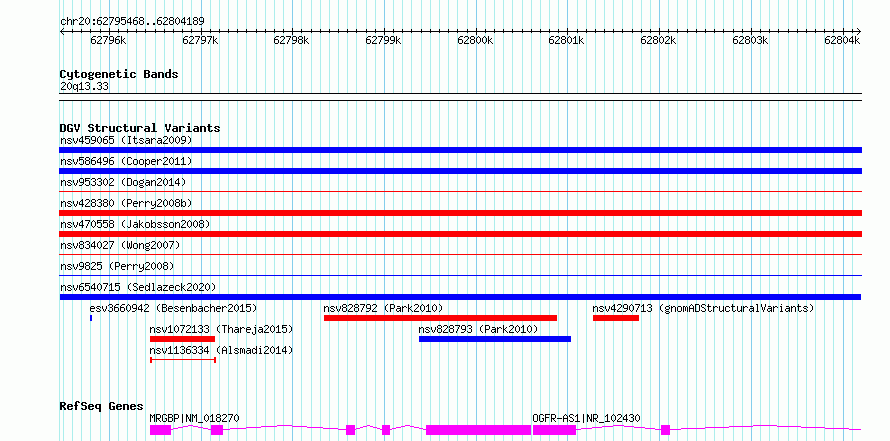Open nsv9825 (Perry2008) variant
The height and width of the screenshot is (441, 890).
[117, 267]
